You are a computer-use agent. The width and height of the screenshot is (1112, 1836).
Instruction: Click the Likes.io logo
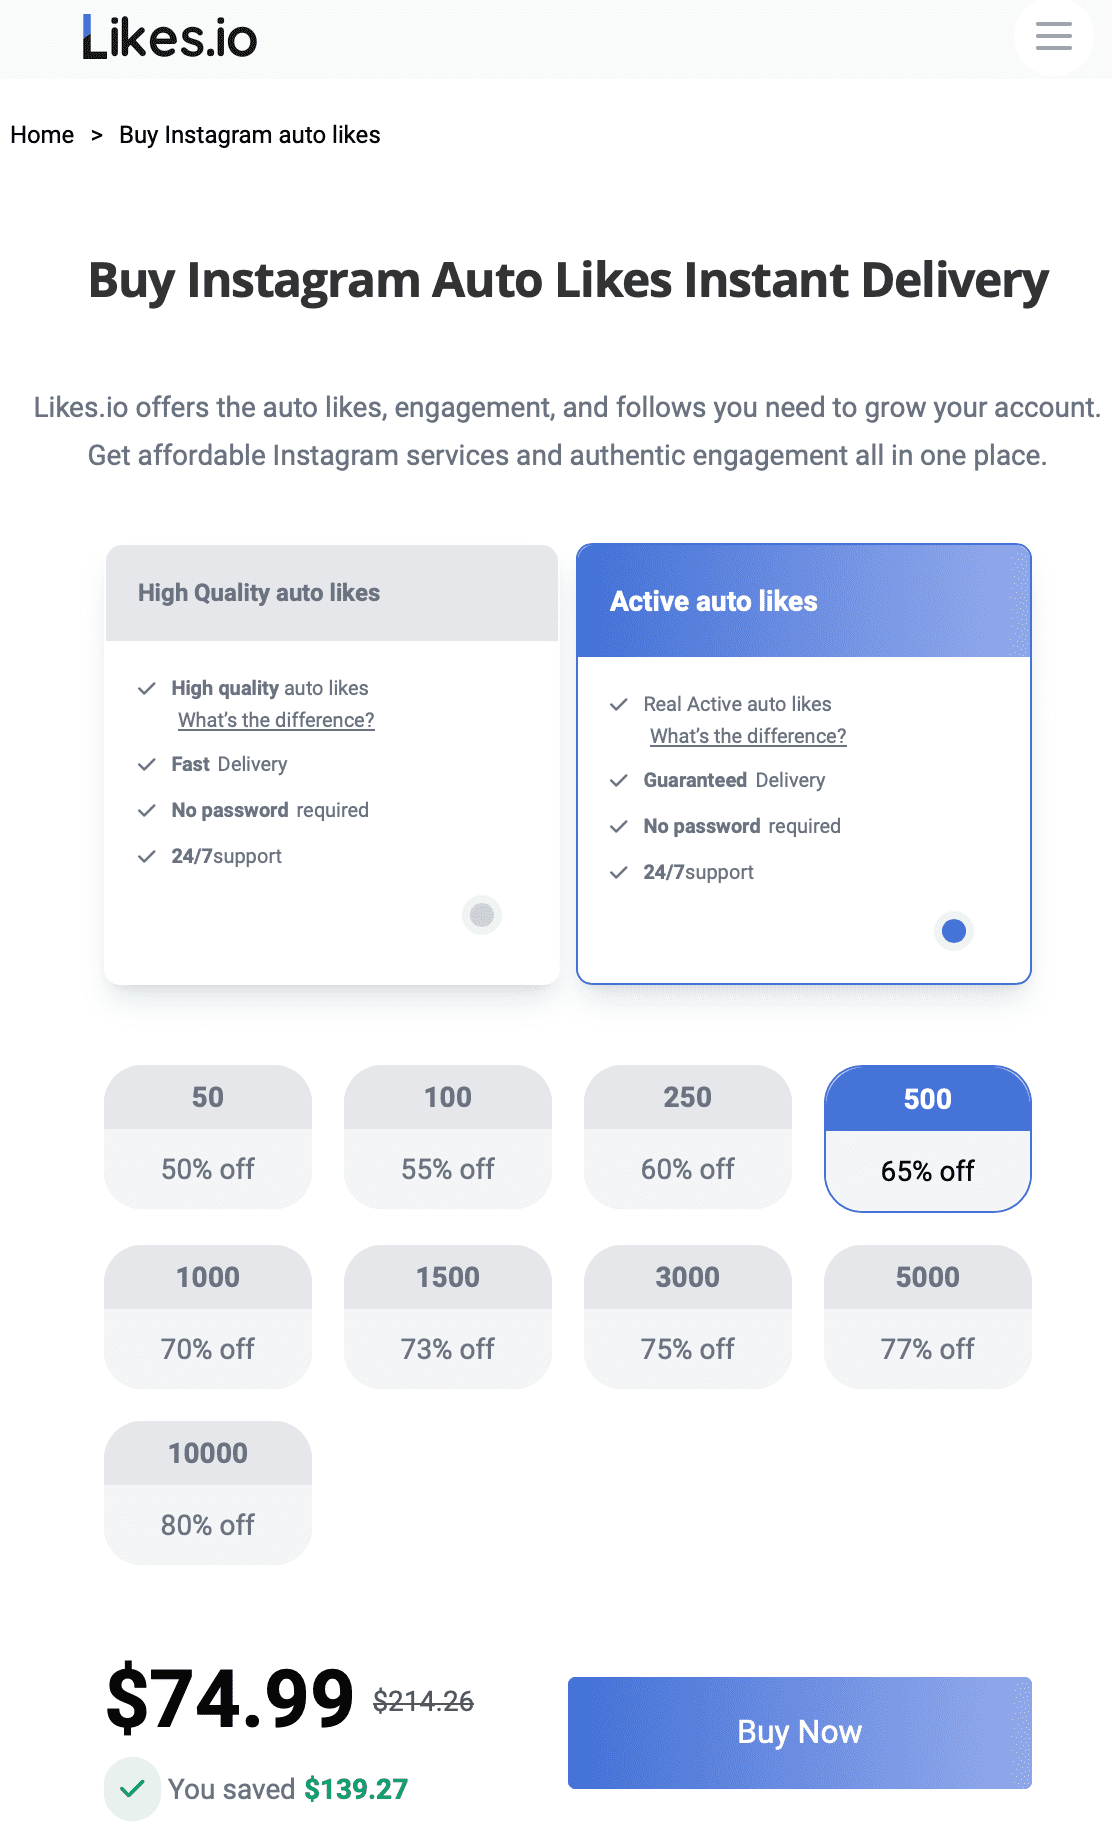[x=168, y=37]
